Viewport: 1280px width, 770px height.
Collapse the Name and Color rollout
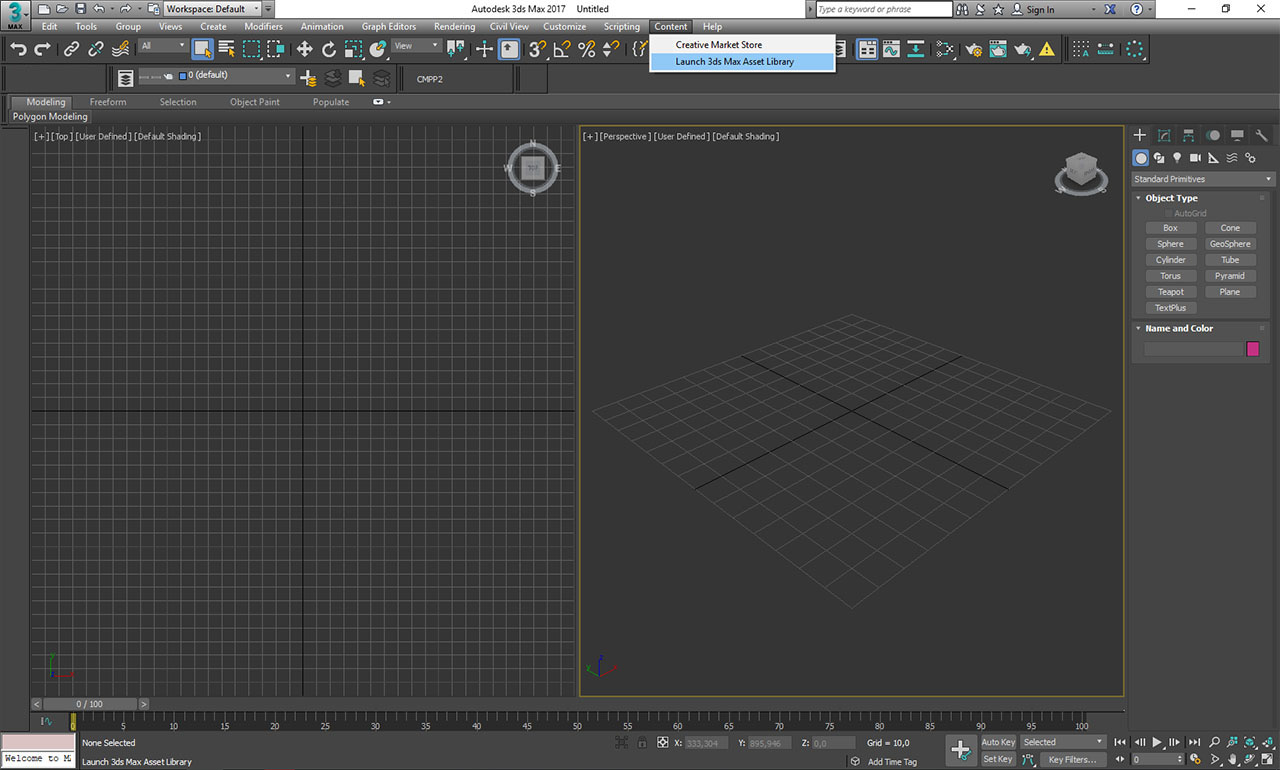point(1179,328)
